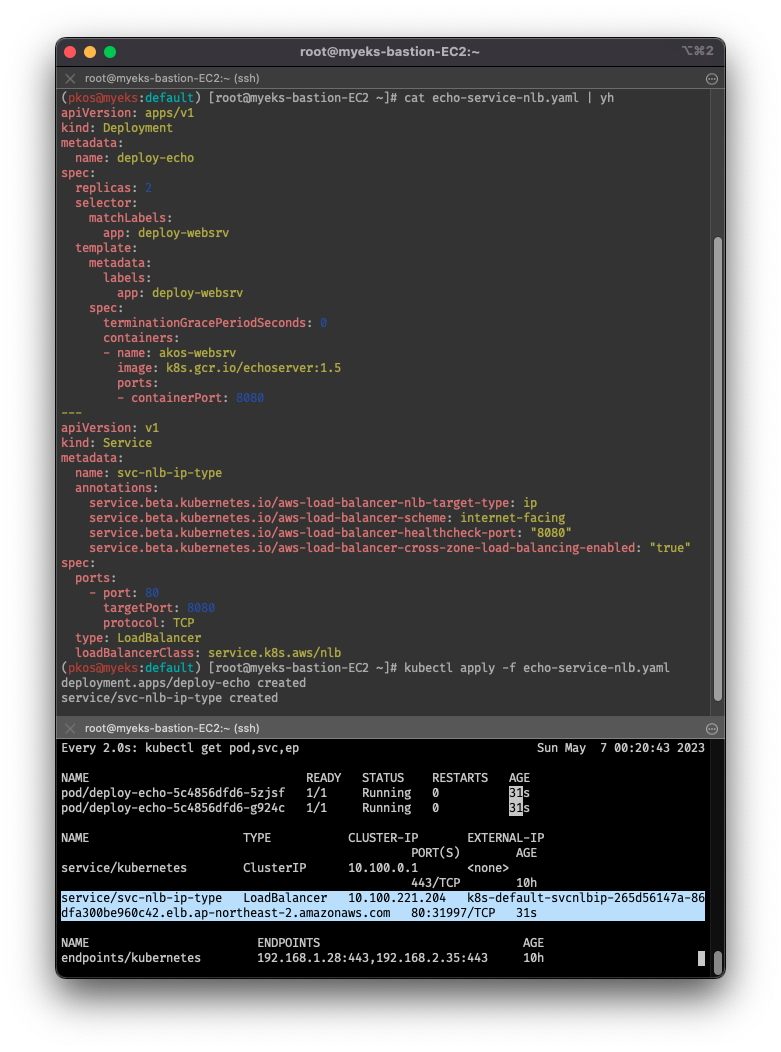Click the 'kind: Service' line
The image size is (781, 1052).
[106, 443]
